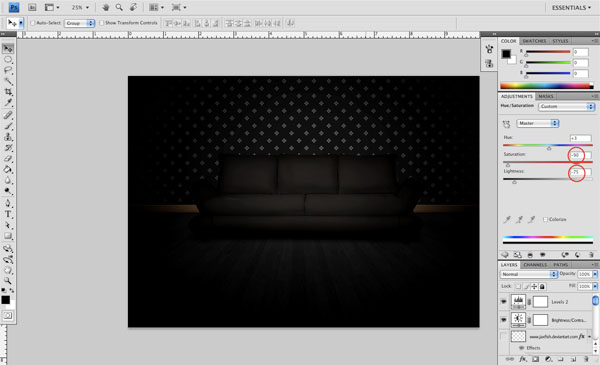
Task: Click the Hand tool in application bar
Action: tap(106, 7)
